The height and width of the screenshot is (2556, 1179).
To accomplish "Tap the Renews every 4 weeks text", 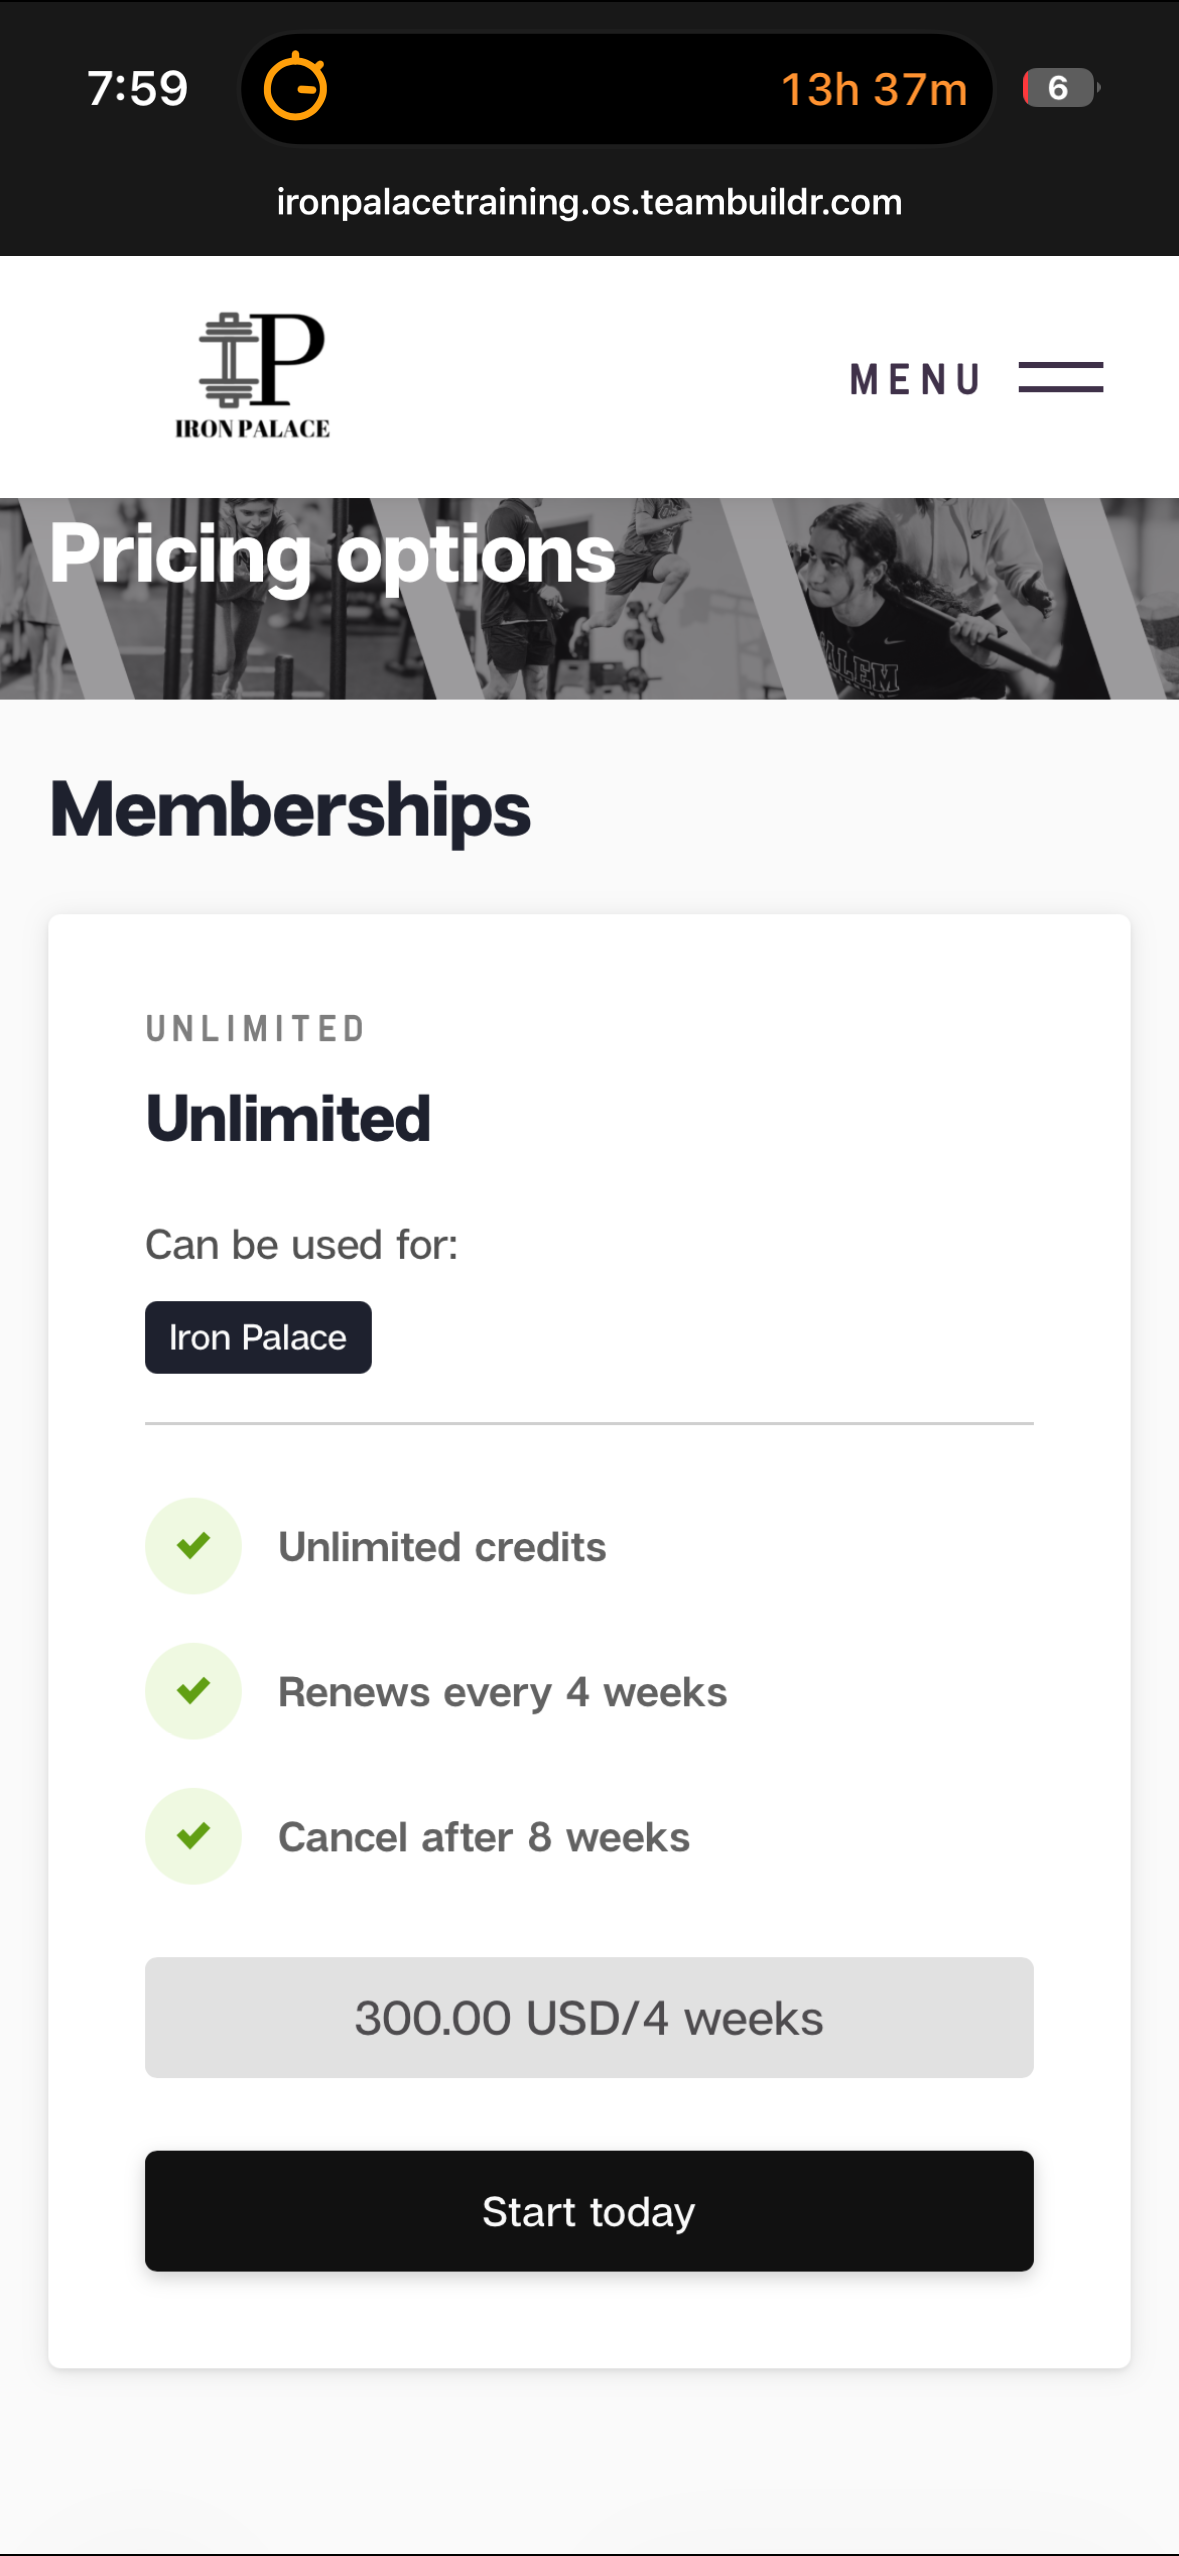I will coord(502,1692).
